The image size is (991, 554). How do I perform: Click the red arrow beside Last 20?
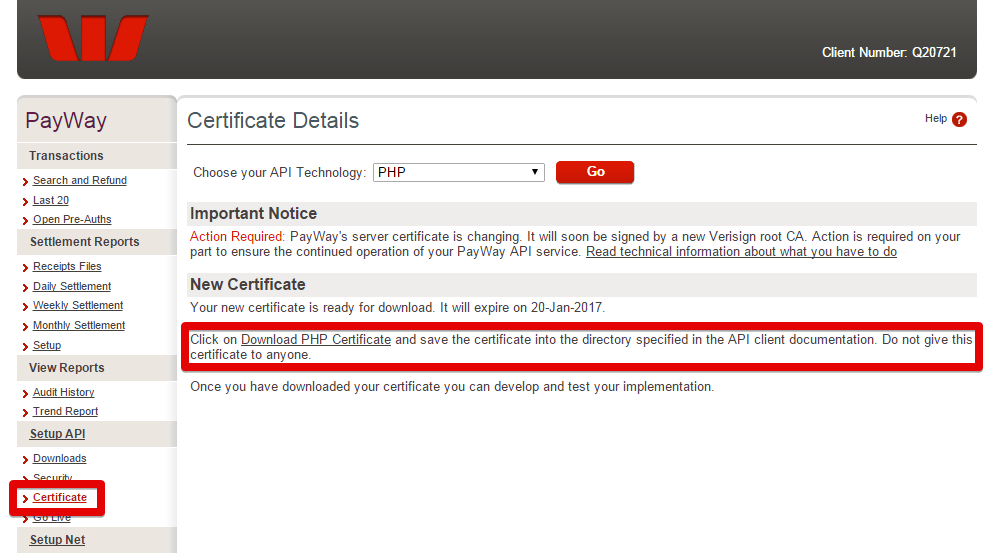[x=25, y=202]
